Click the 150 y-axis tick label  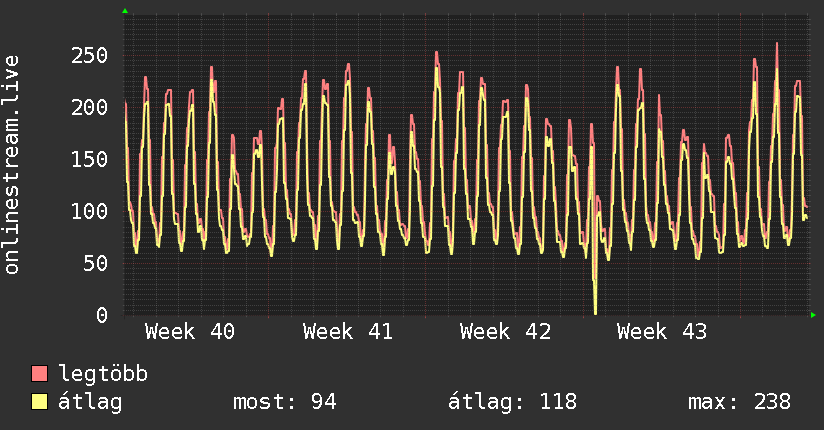click(x=89, y=159)
